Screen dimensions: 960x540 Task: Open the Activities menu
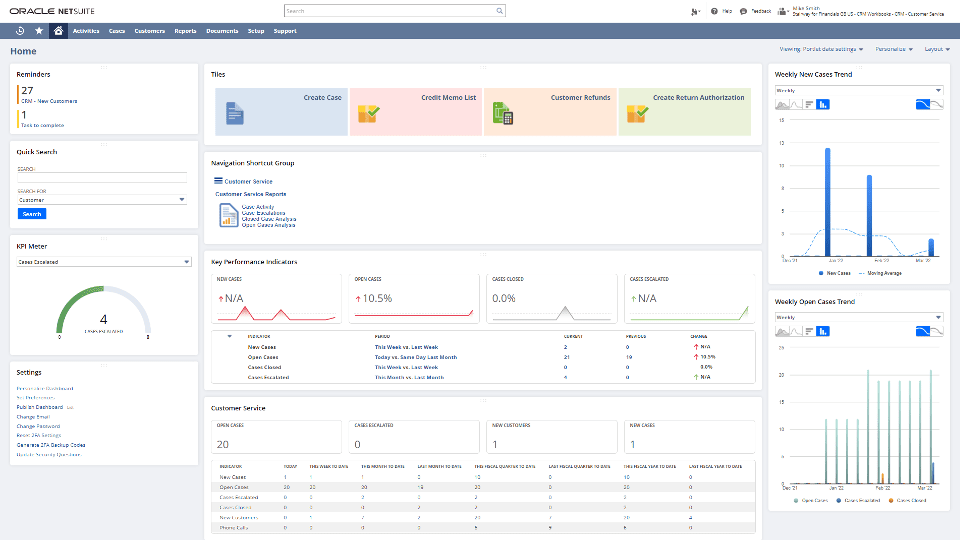pyautogui.click(x=86, y=31)
